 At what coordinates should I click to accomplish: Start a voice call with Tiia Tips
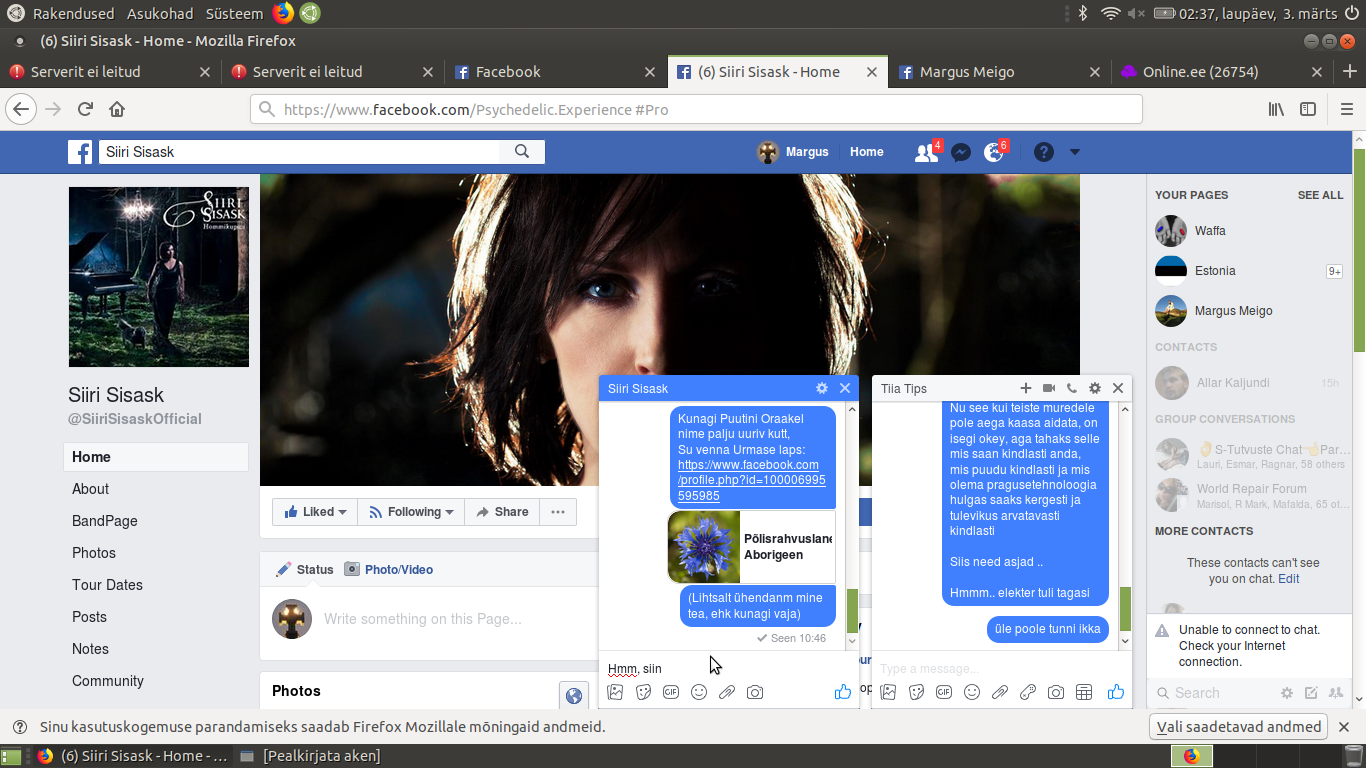click(x=1072, y=388)
